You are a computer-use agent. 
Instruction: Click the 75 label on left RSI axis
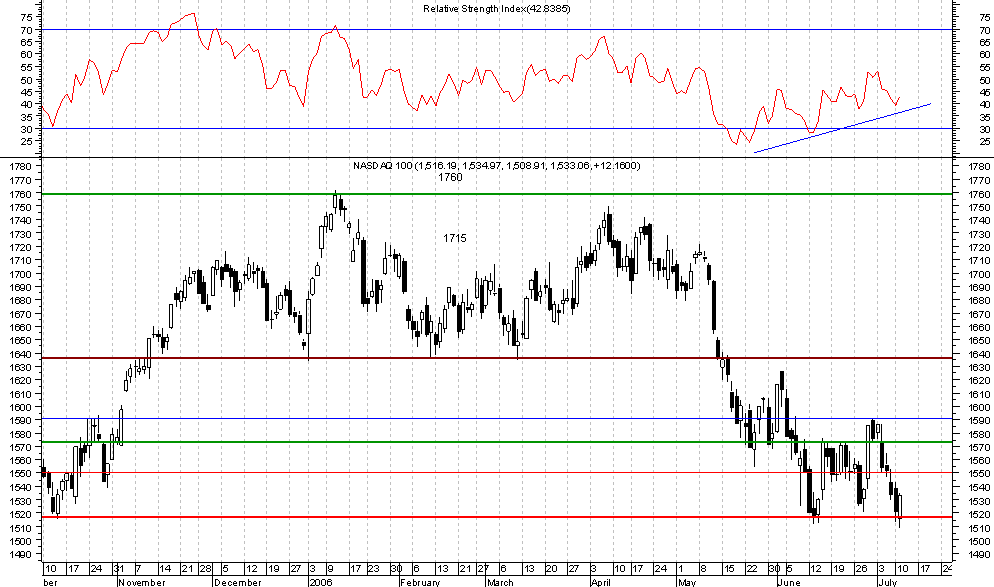click(26, 18)
